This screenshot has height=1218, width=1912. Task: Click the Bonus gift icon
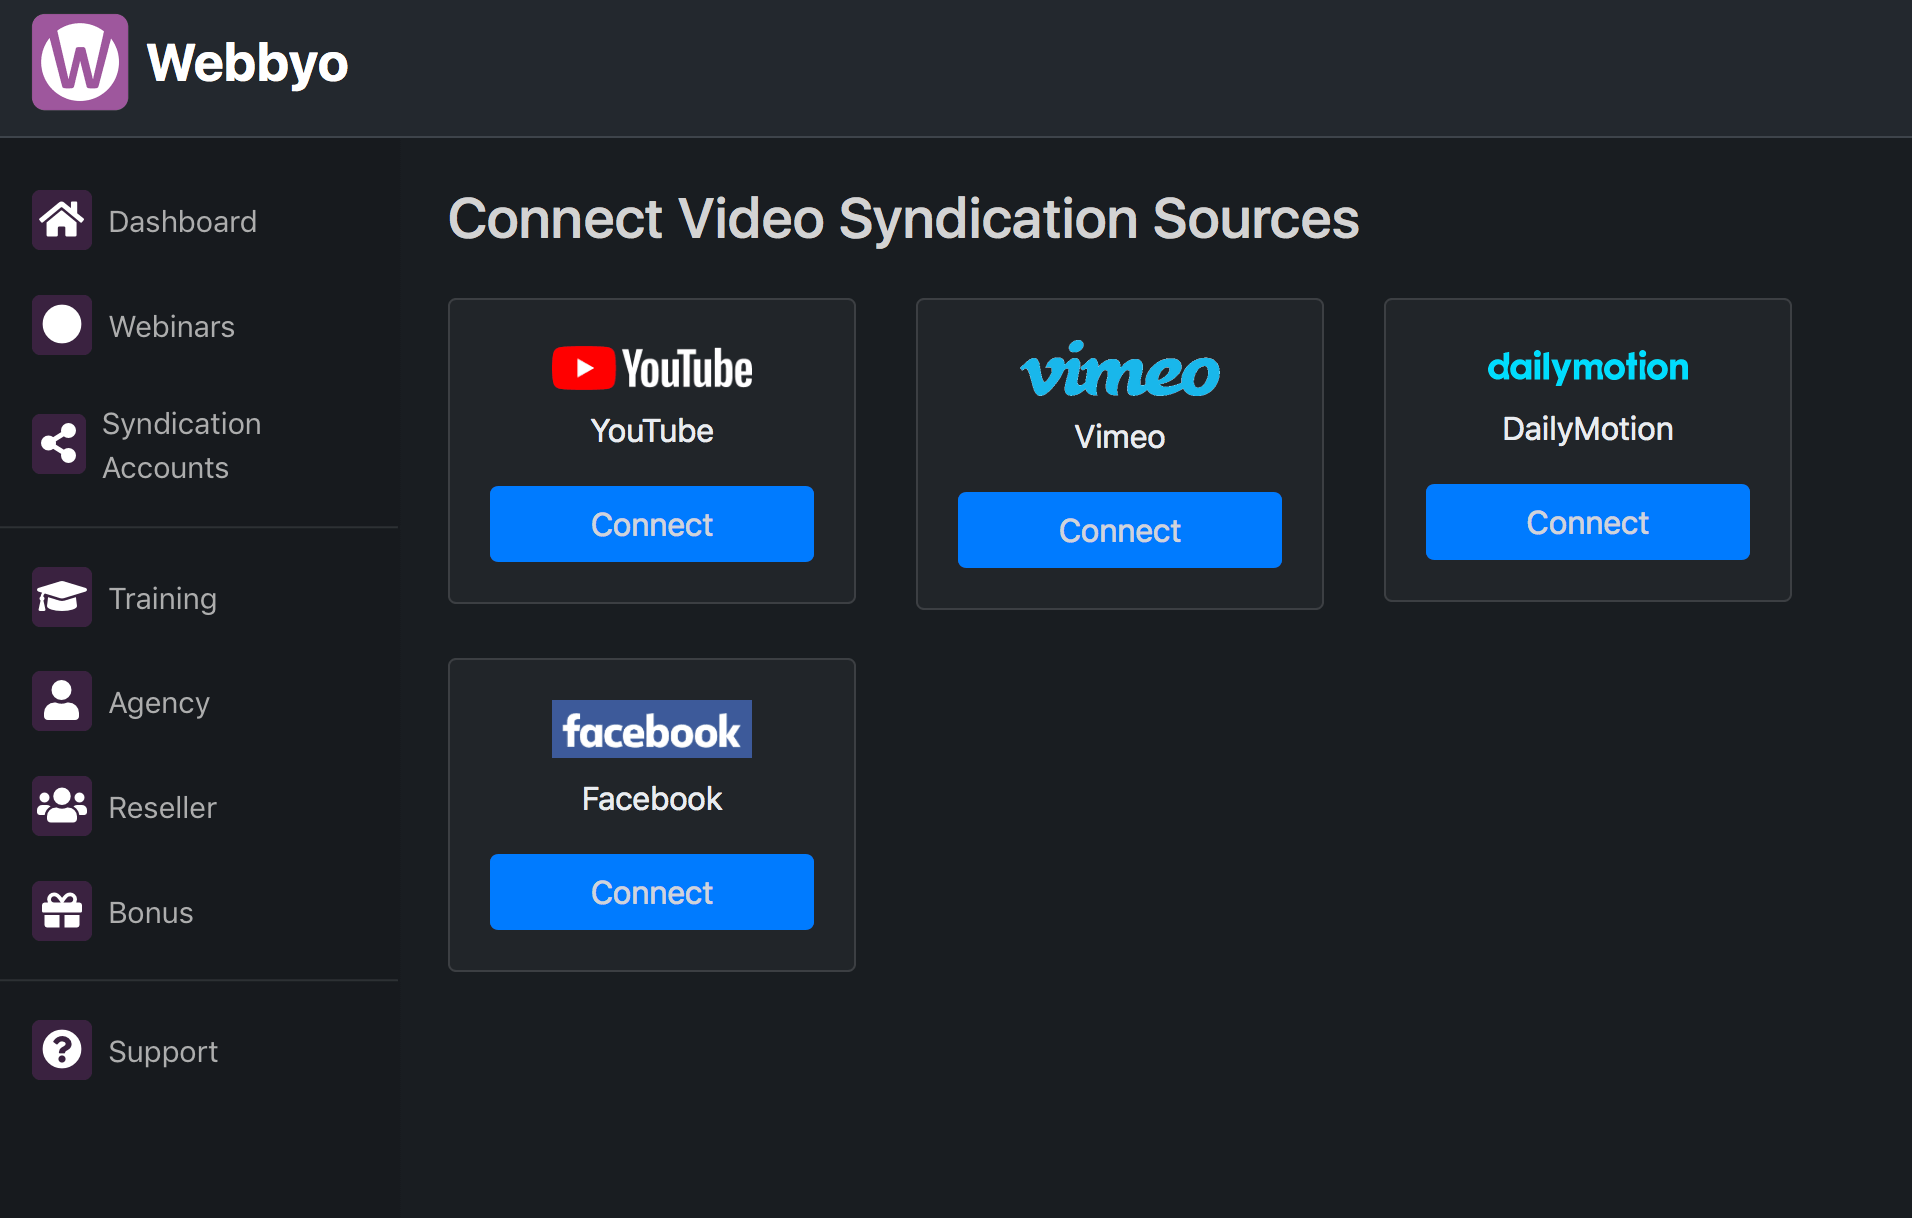[x=62, y=911]
